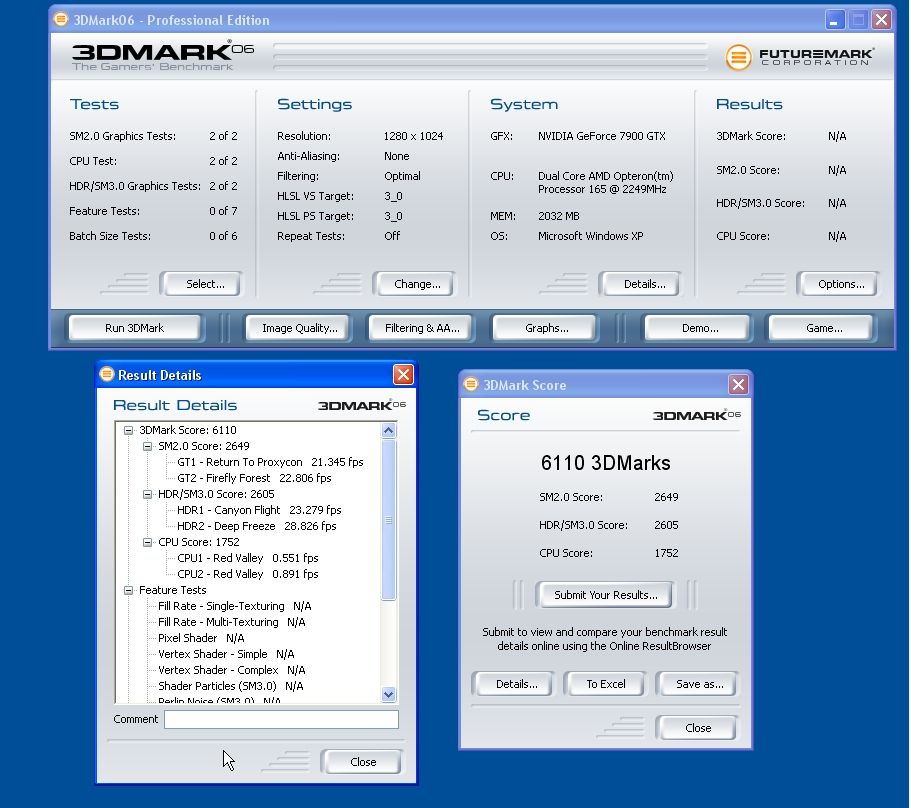Close the Result Details window with X
911x808 pixels.
coord(403,375)
